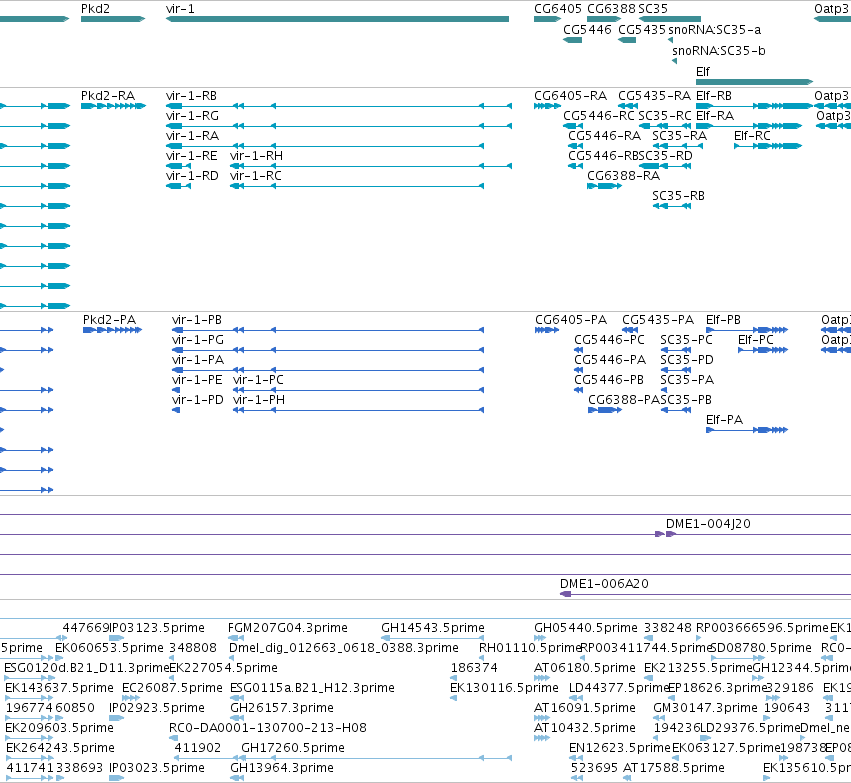Select protein Elf-PB
Viewport: 851px width, 783px height.
tap(723, 320)
